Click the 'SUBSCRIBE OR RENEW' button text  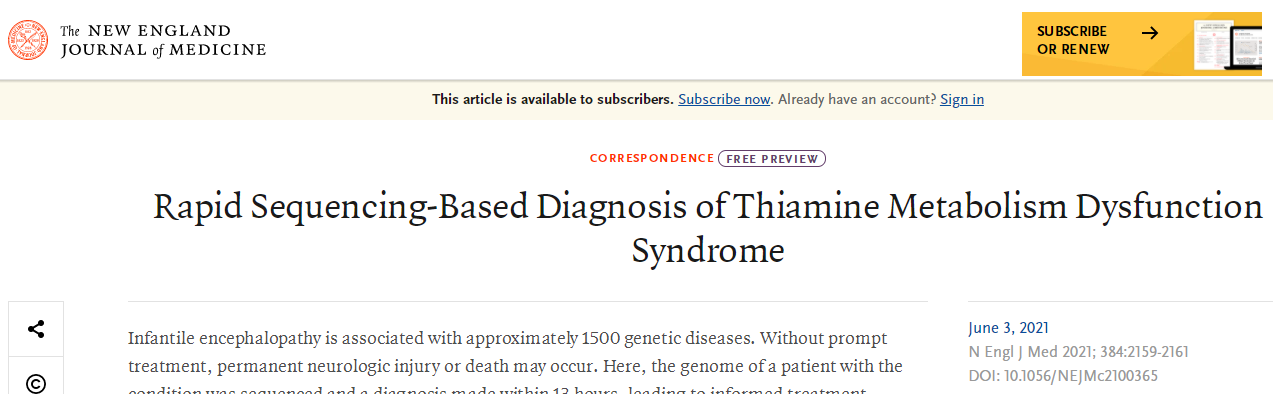pyautogui.click(x=1073, y=40)
